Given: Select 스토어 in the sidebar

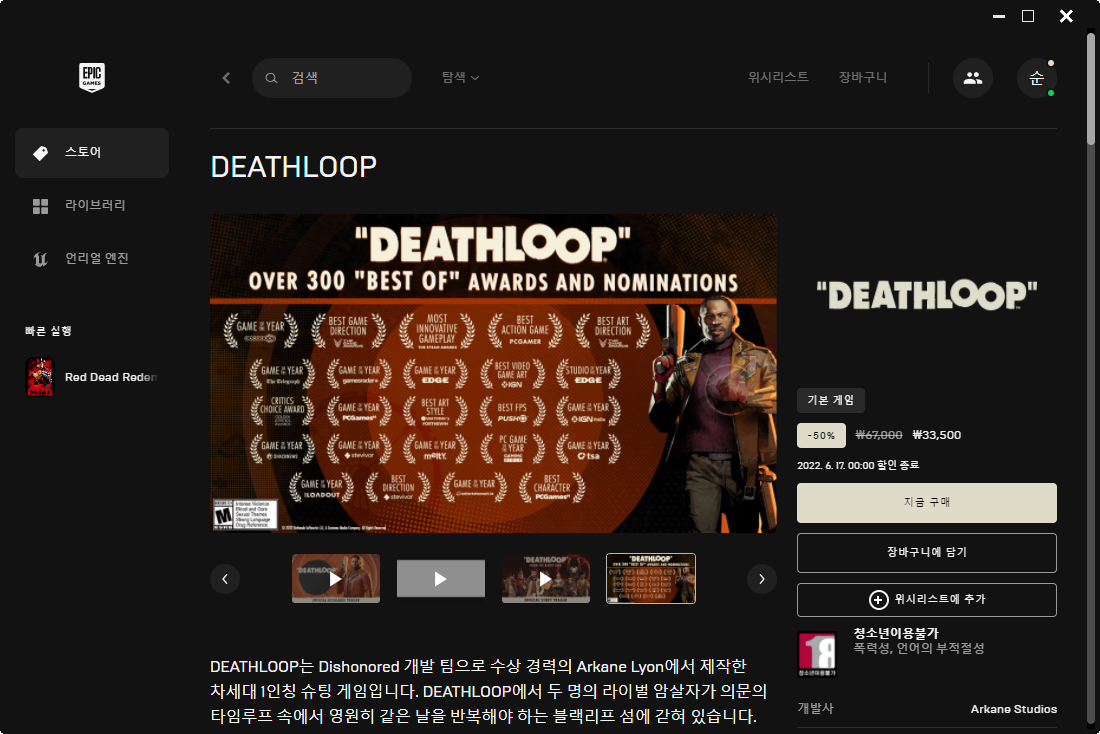Looking at the screenshot, I should click(92, 152).
